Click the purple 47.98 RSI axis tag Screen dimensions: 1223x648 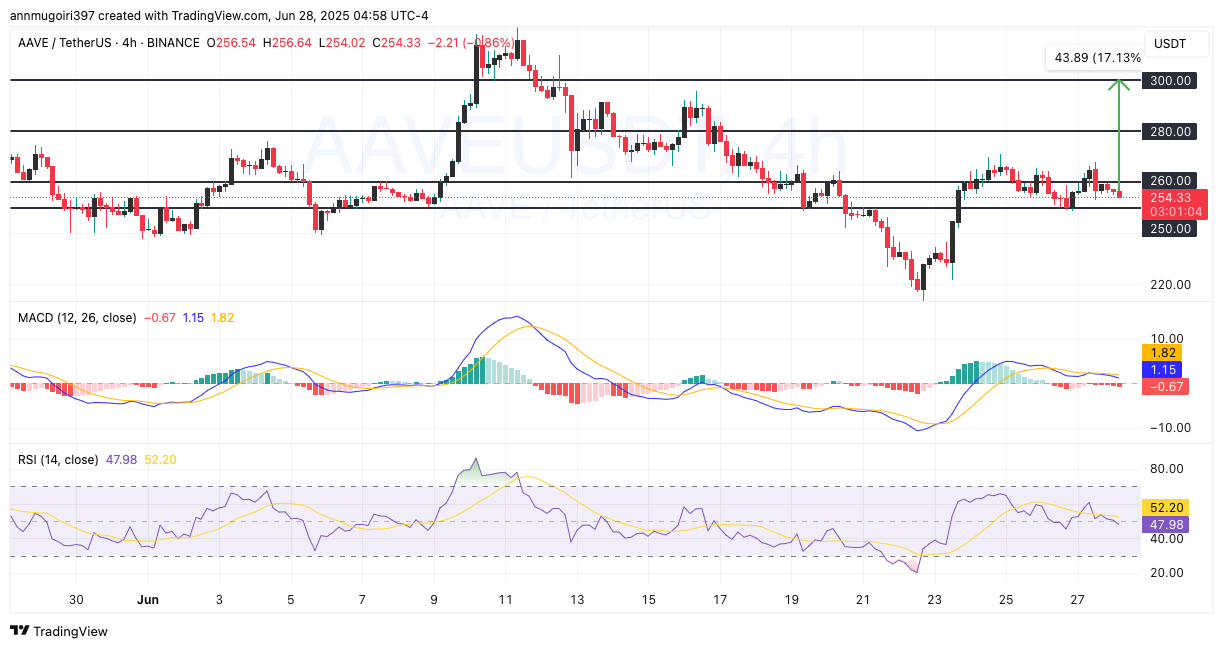coord(1165,524)
